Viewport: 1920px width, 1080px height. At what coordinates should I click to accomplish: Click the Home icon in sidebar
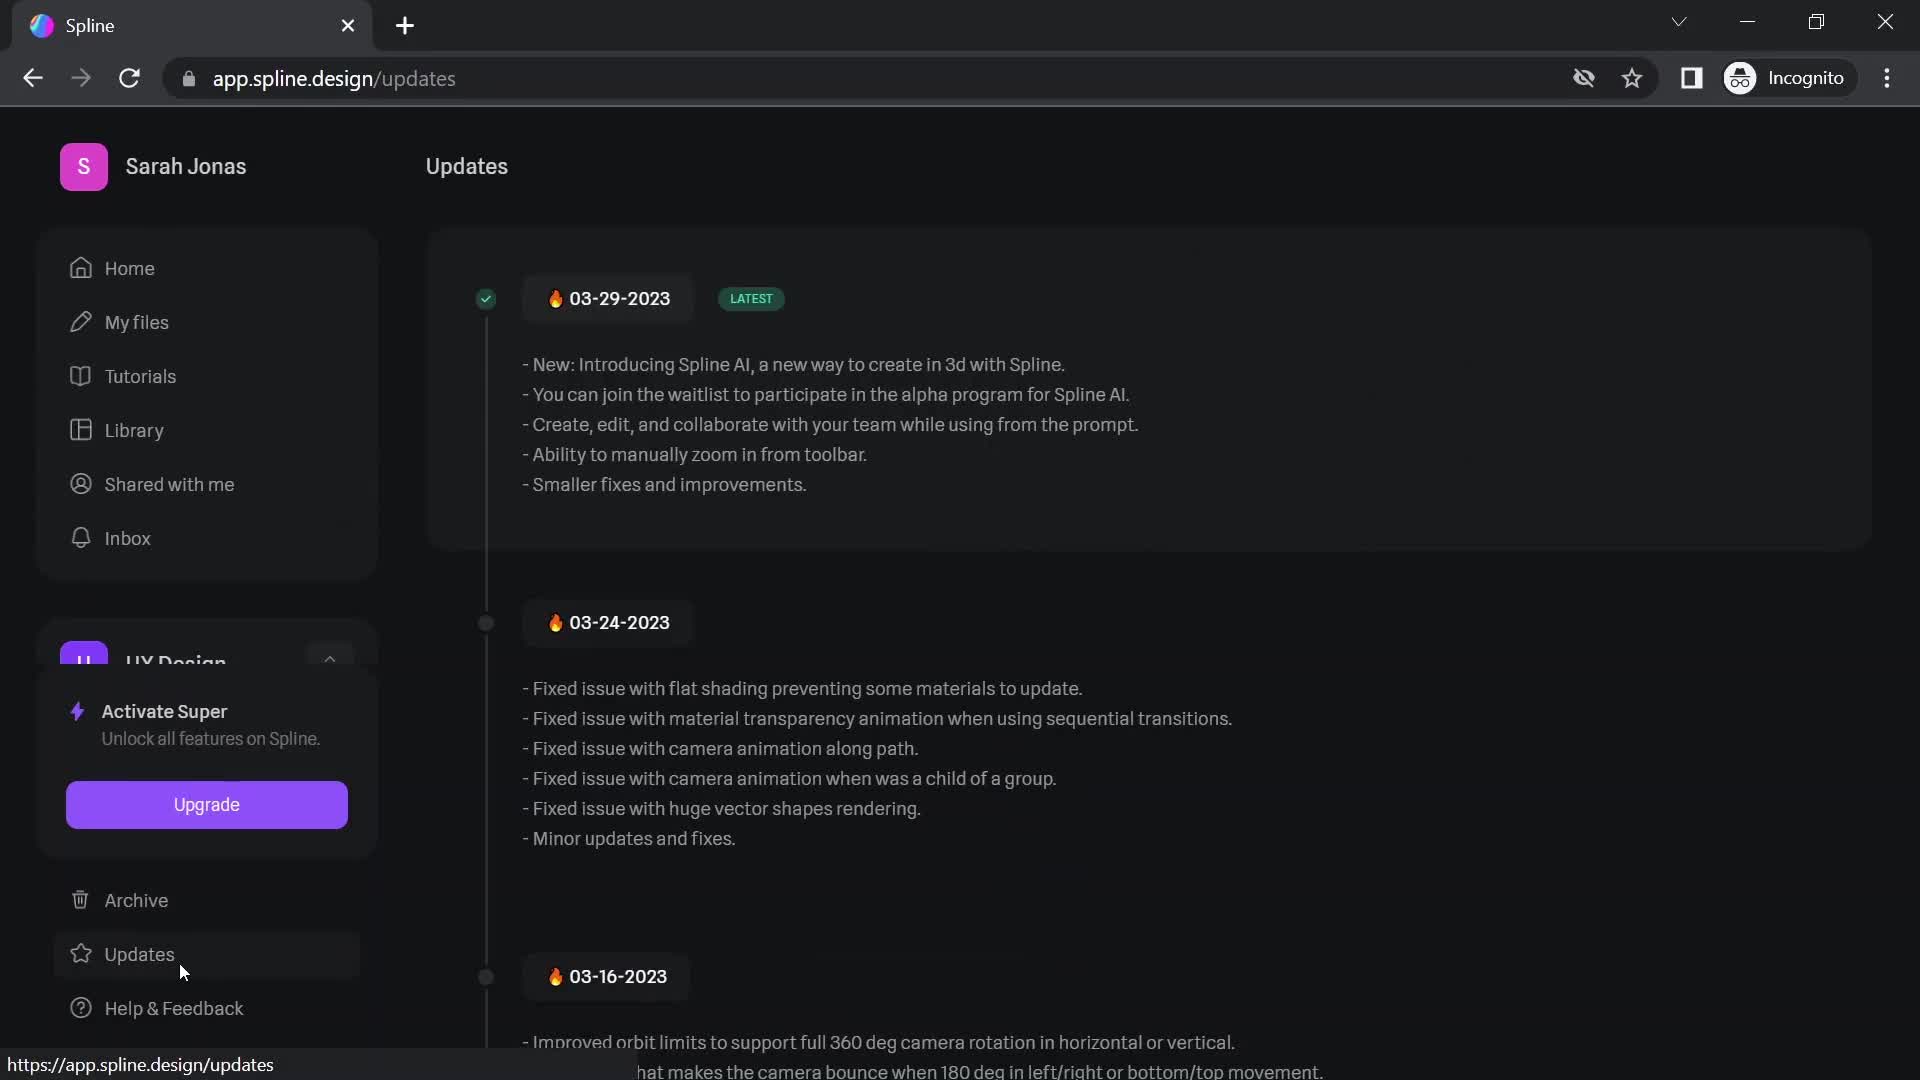pos(79,268)
